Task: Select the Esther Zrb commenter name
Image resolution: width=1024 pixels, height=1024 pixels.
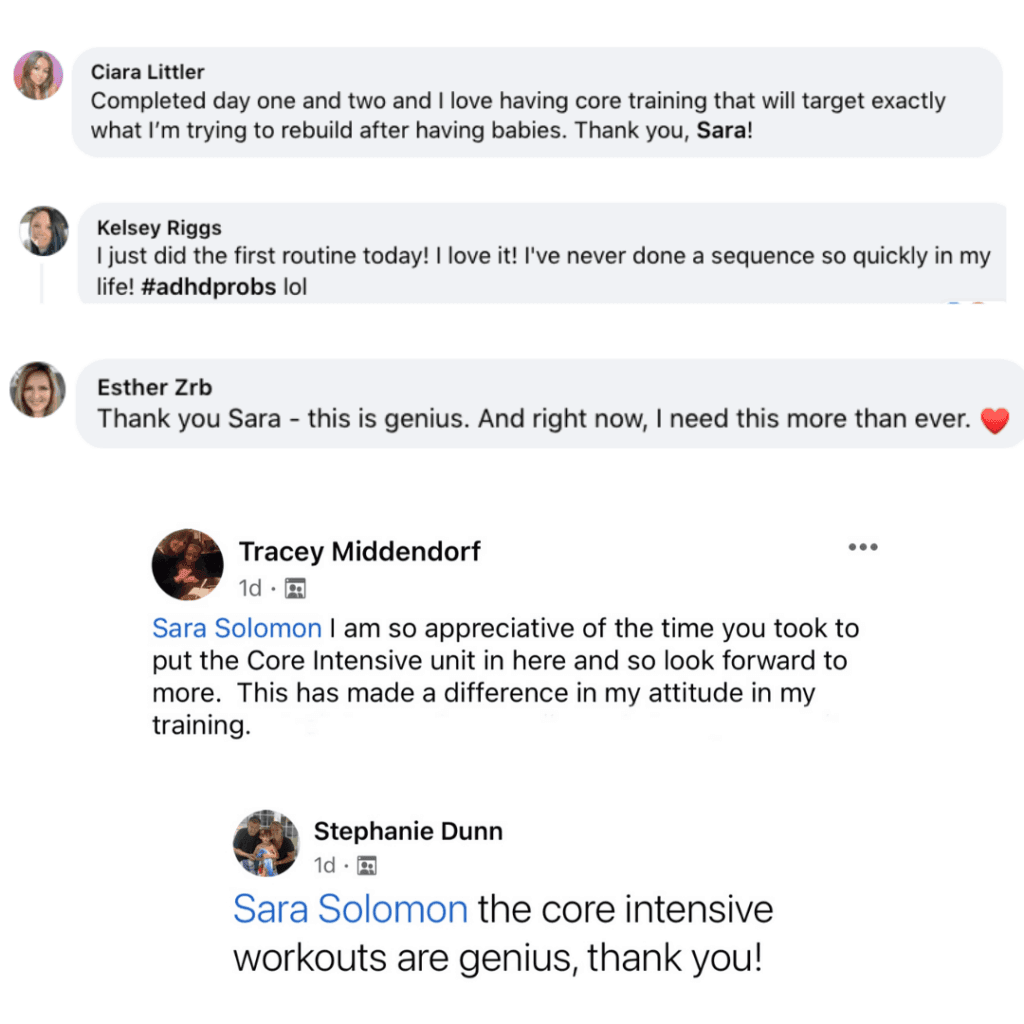Action: pos(155,388)
